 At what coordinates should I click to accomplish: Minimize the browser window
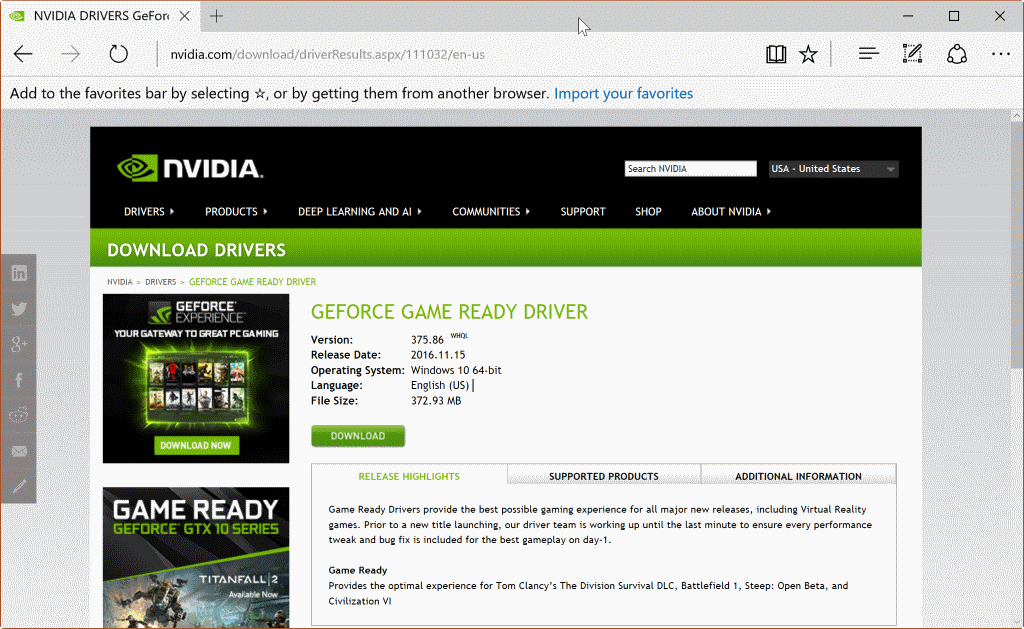(x=908, y=16)
